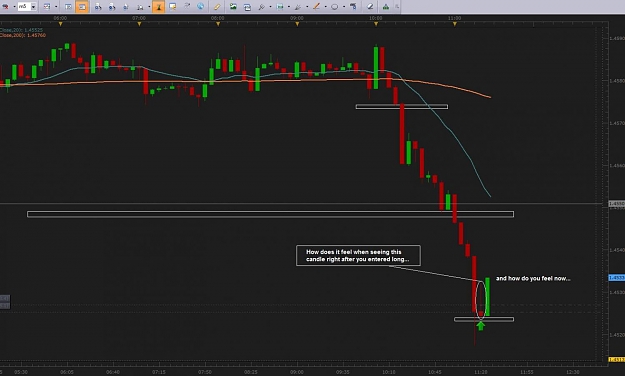Select the yellow ruler measuring tool
Screen dimensions: 625x376
(x=217, y=7)
